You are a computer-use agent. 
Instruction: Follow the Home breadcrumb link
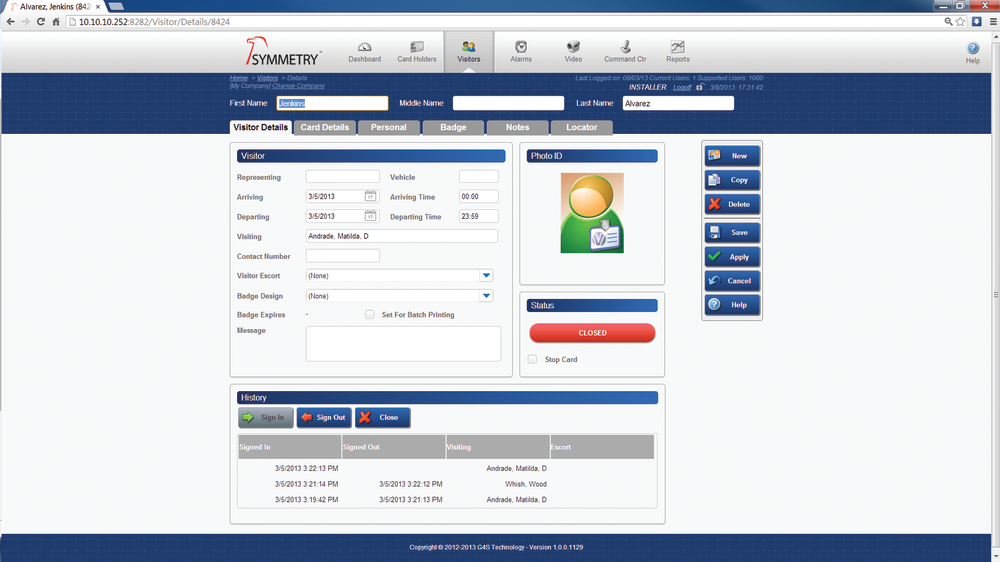tap(239, 78)
